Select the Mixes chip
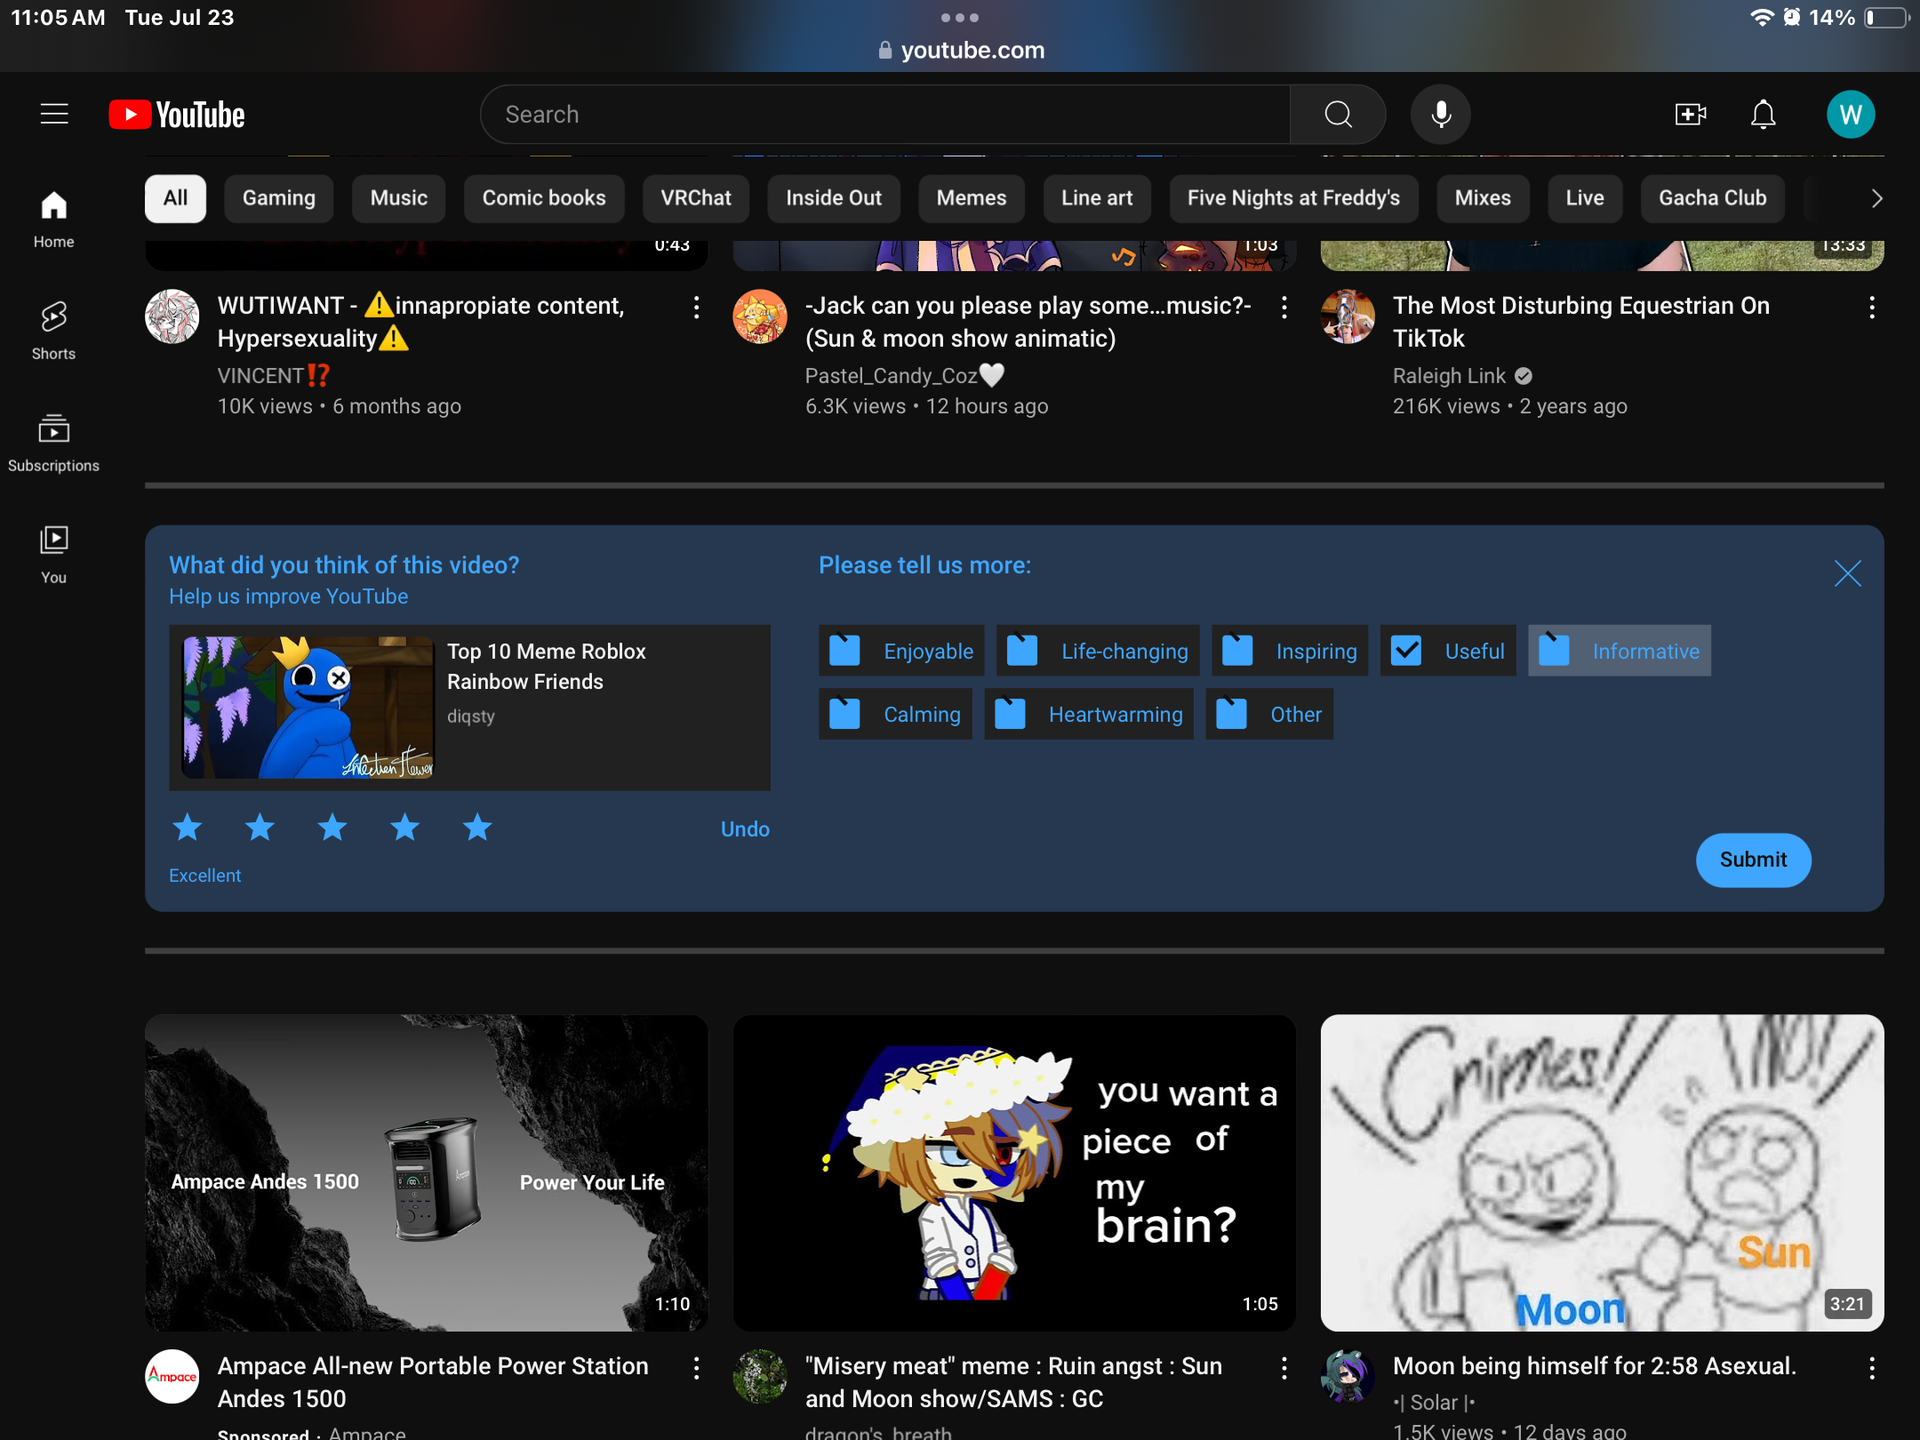Image resolution: width=1920 pixels, height=1440 pixels. click(1482, 198)
